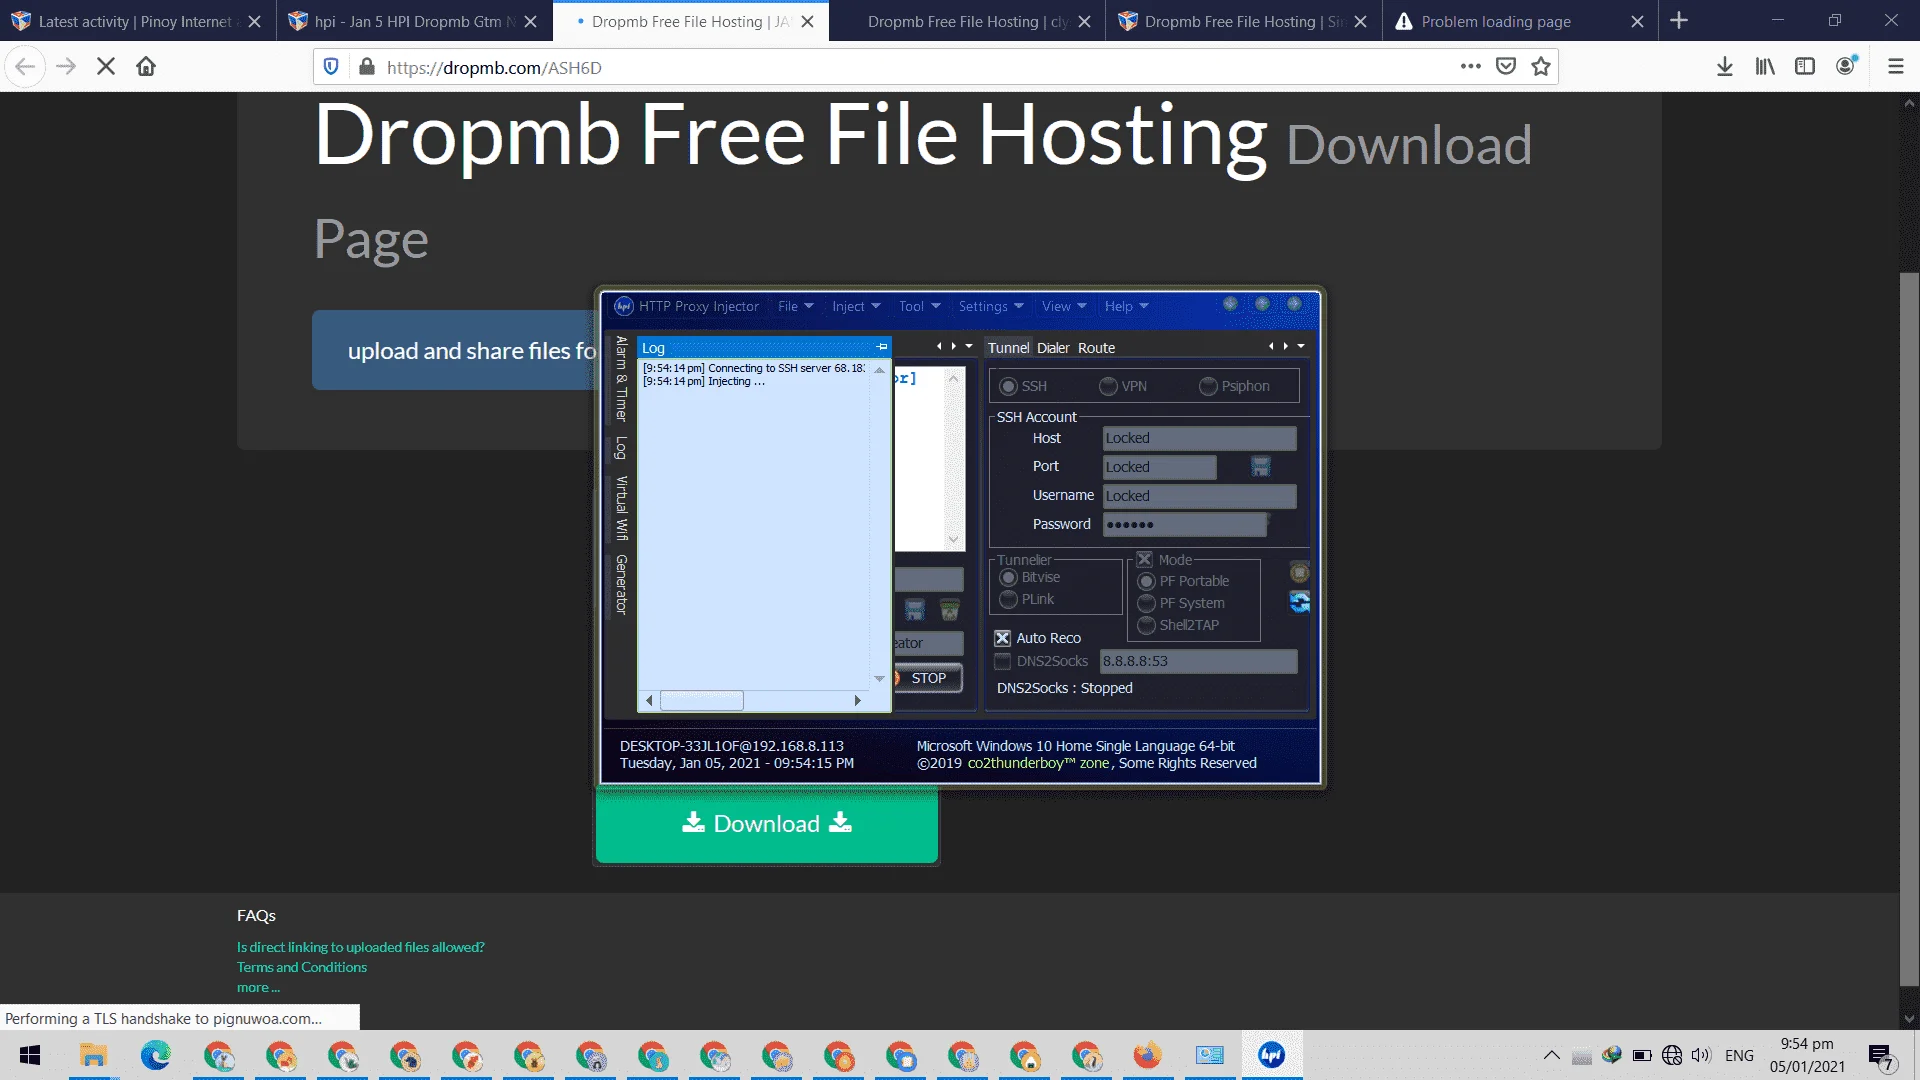Open the File dropdown menu
The height and width of the screenshot is (1080, 1920).
coord(796,306)
